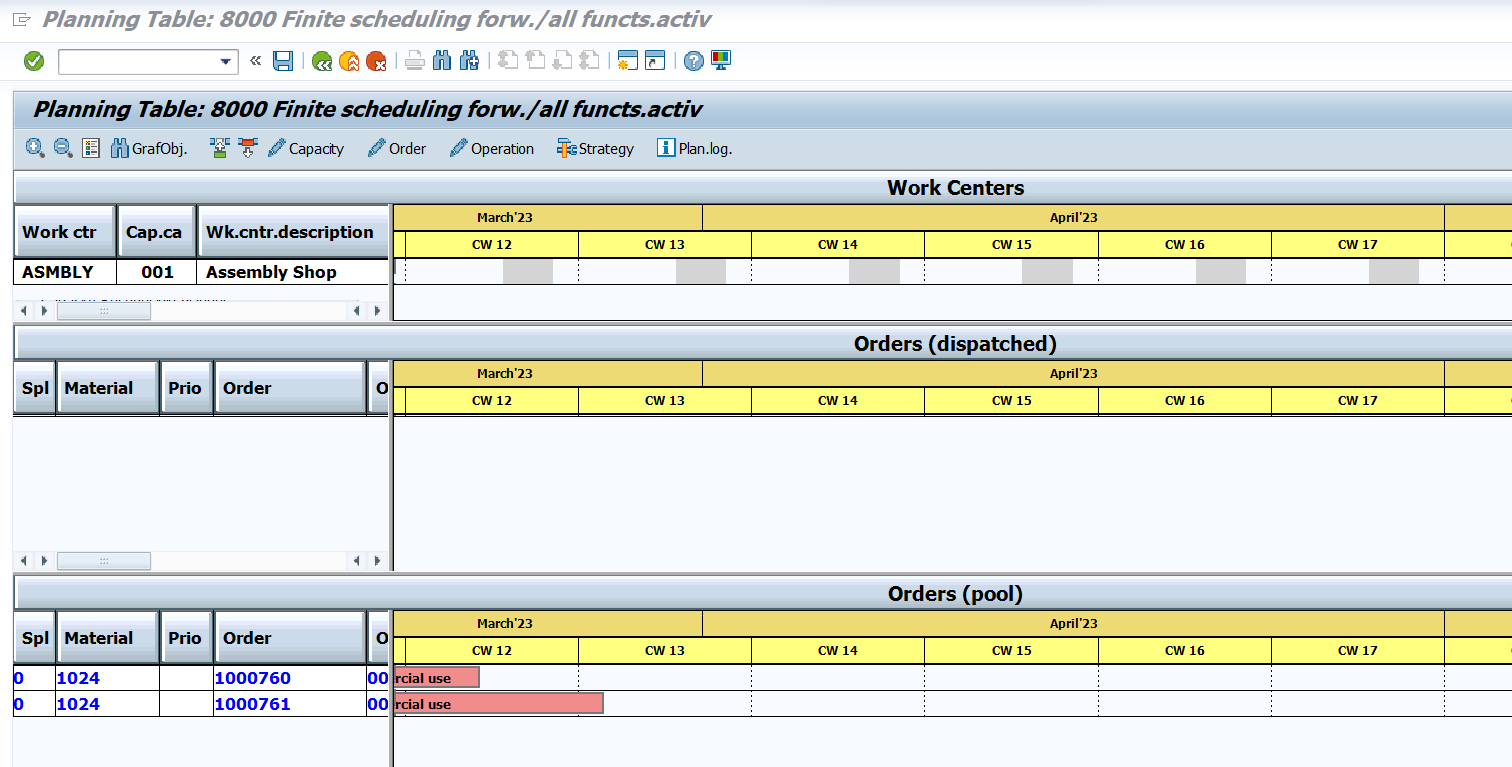1512x767 pixels.
Task: Select the red order bar for 1000761
Action: pyautogui.click(x=497, y=703)
